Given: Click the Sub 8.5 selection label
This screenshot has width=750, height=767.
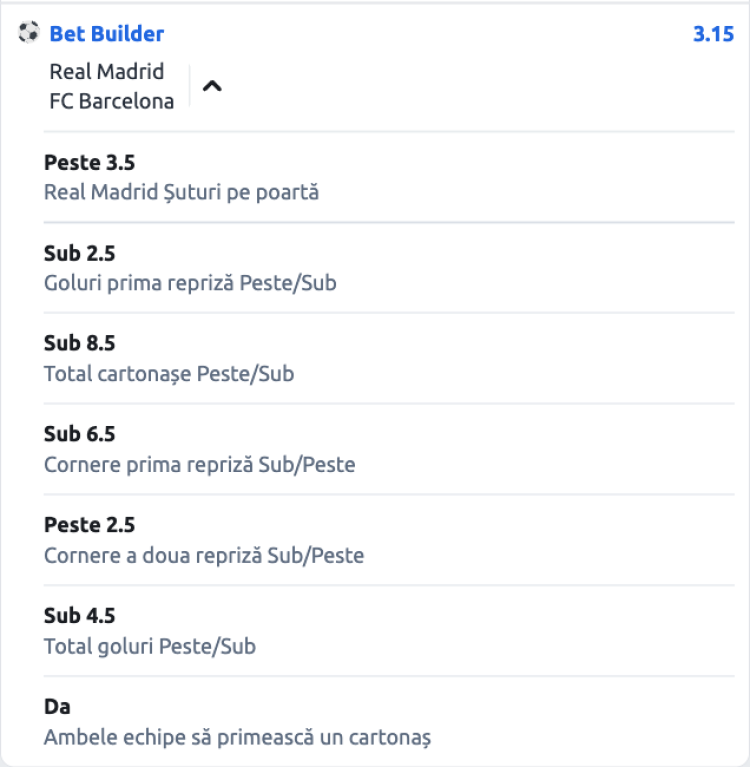Looking at the screenshot, I should (79, 344).
